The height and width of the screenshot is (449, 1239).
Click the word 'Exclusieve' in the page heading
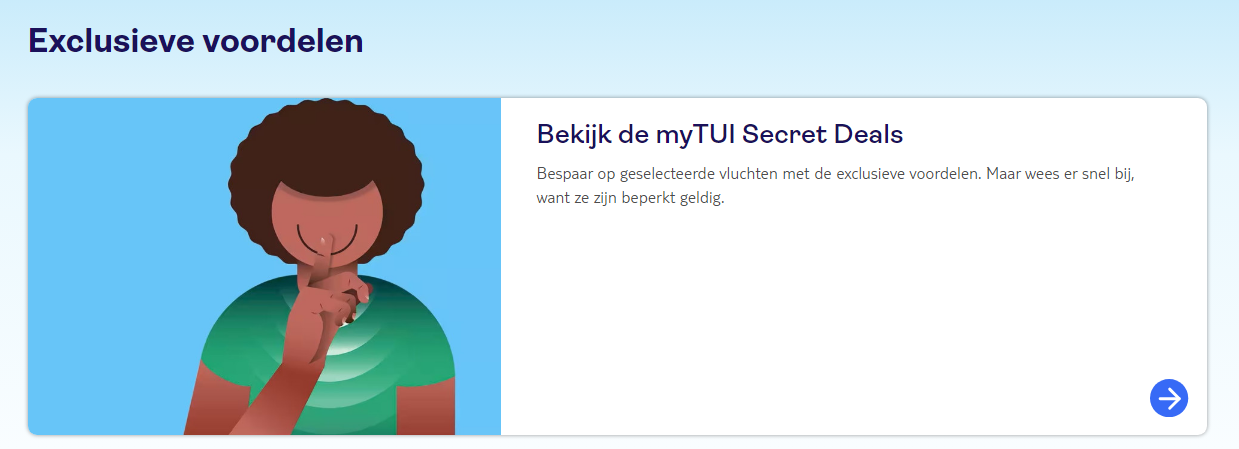(111, 41)
